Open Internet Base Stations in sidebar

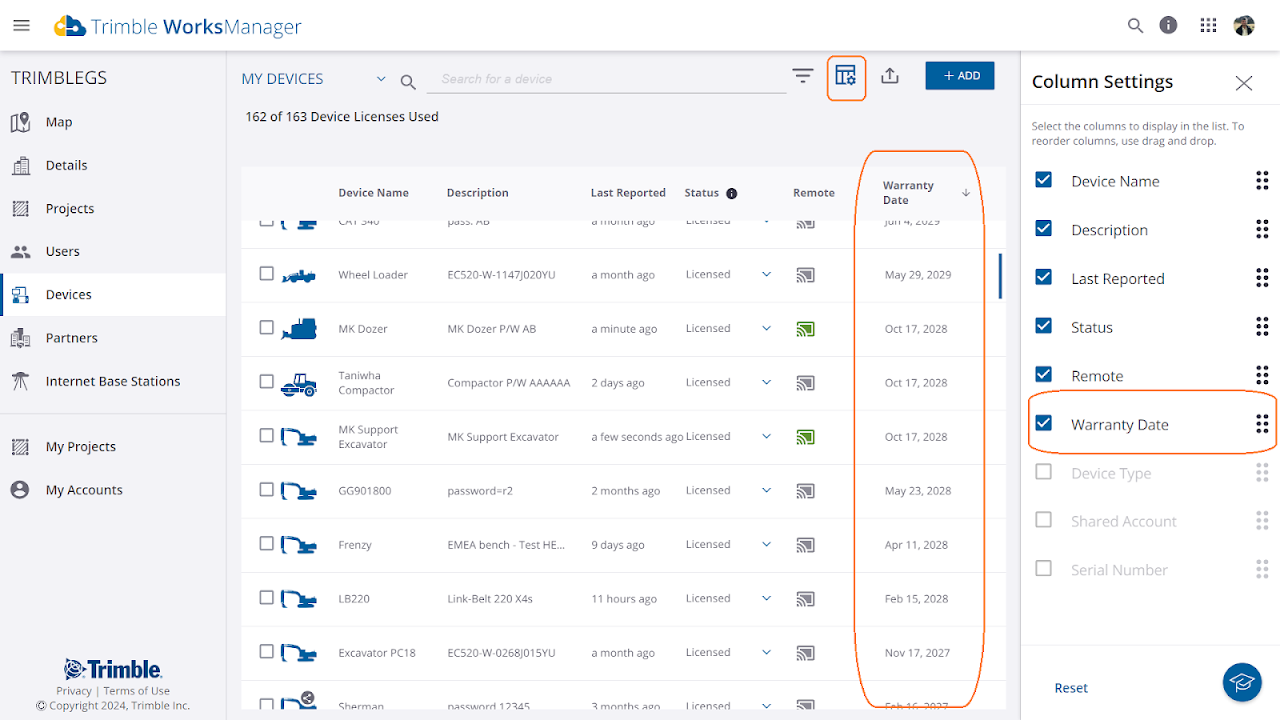[x=113, y=381]
